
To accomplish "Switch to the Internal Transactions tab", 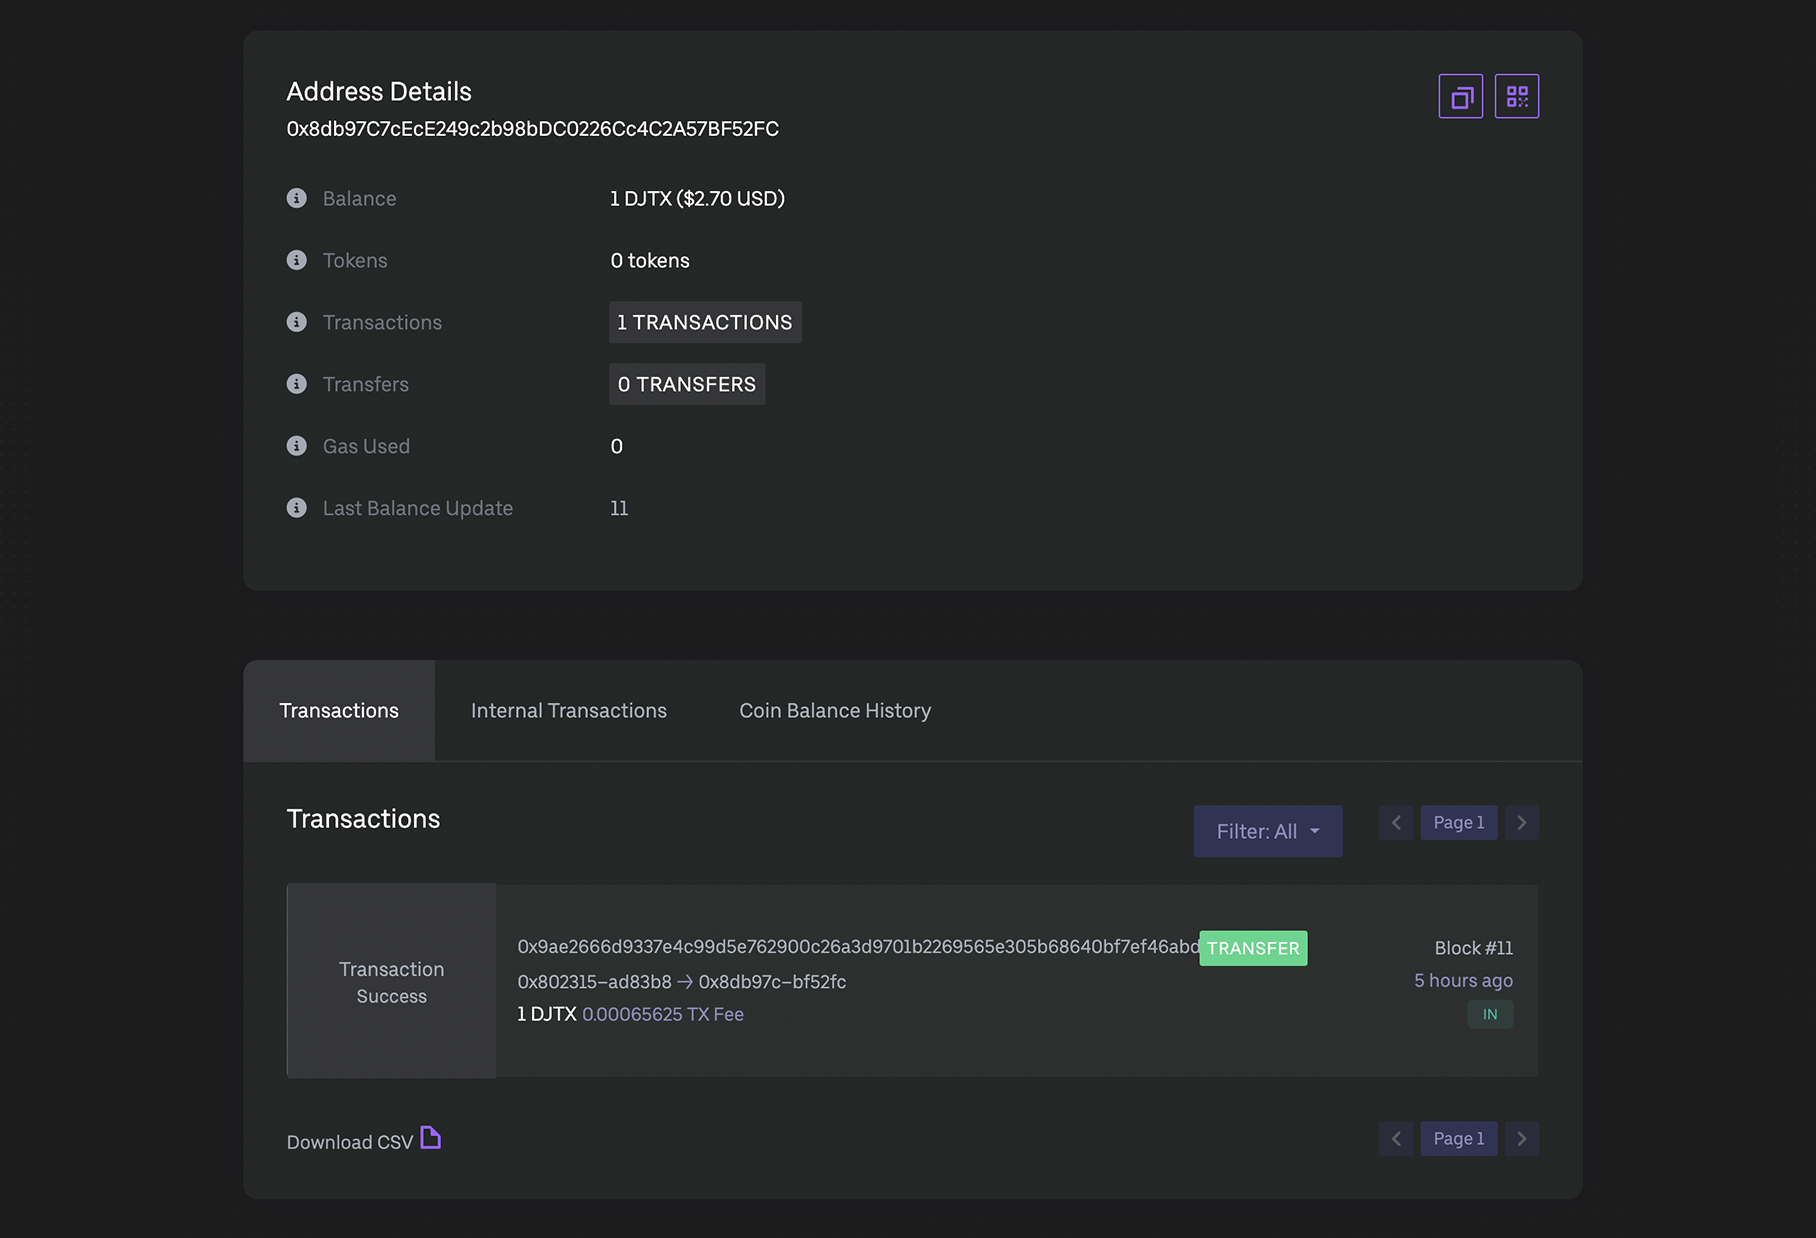I will (568, 711).
